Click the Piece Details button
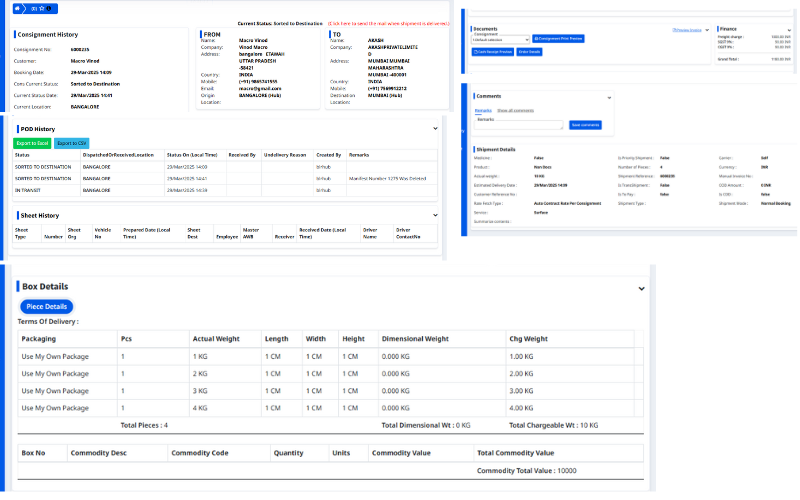This screenshot has width=800, height=500. click(46, 306)
